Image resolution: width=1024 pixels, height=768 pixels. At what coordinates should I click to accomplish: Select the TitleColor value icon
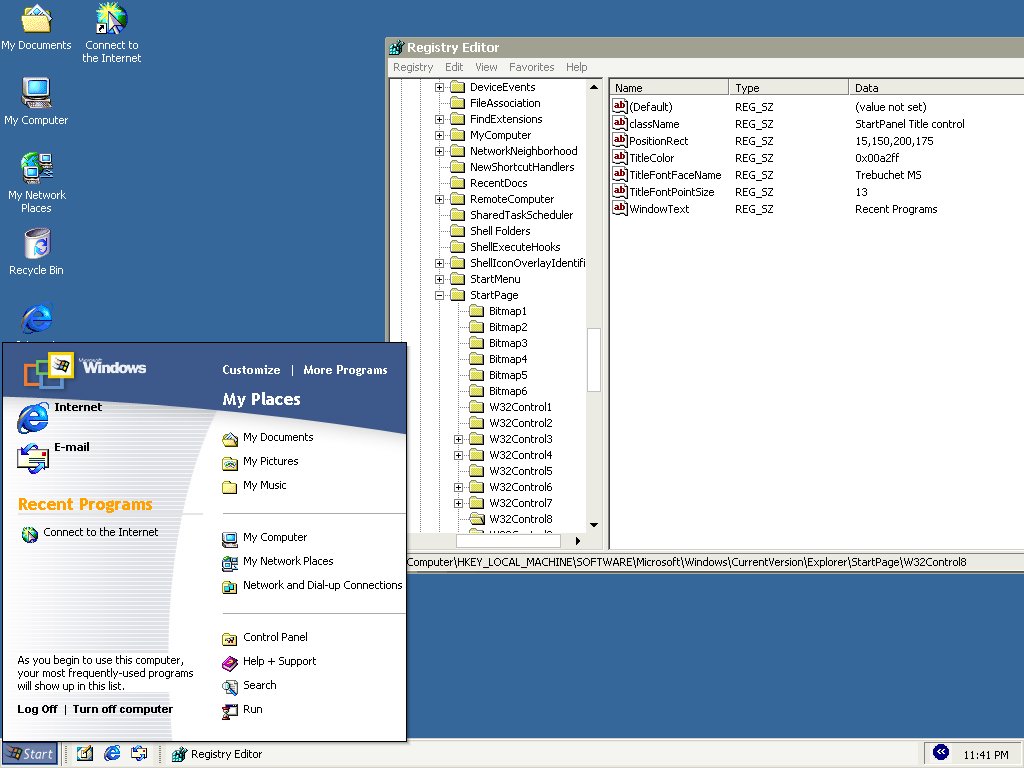point(620,157)
